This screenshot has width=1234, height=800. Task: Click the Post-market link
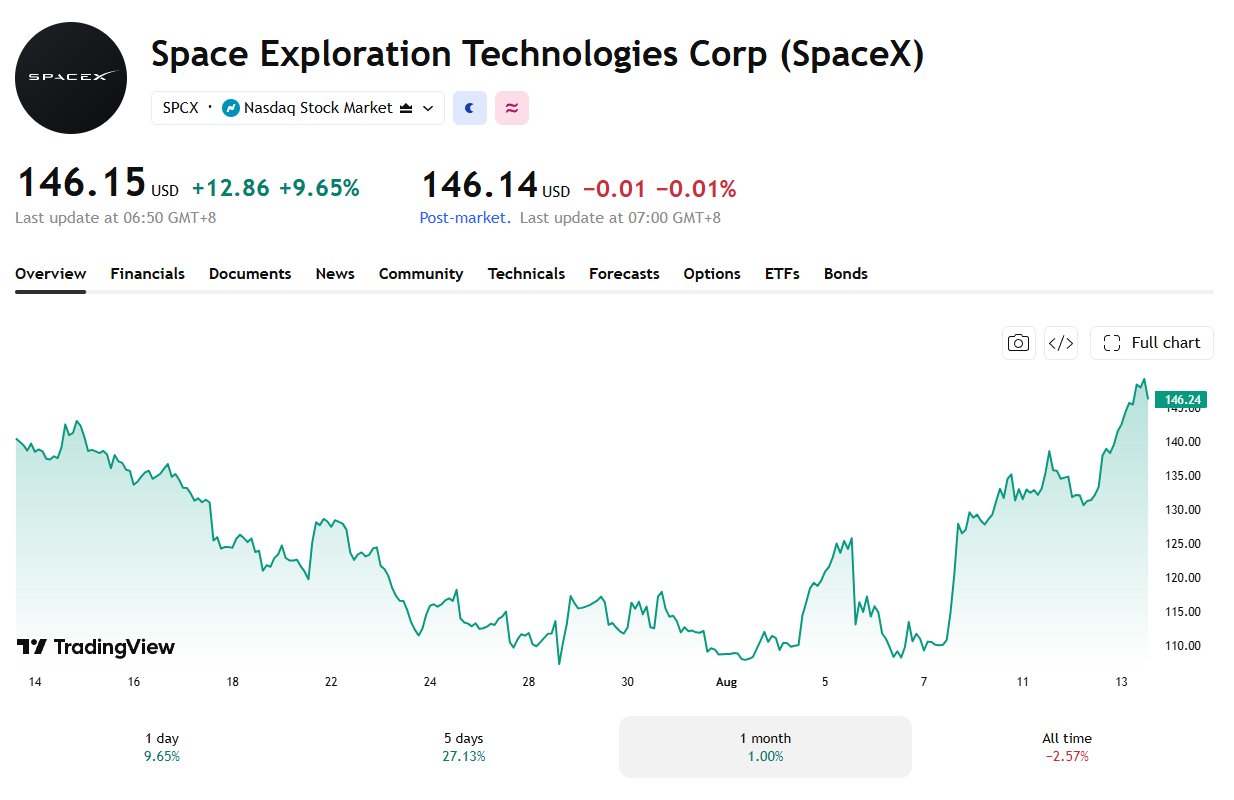(x=463, y=217)
